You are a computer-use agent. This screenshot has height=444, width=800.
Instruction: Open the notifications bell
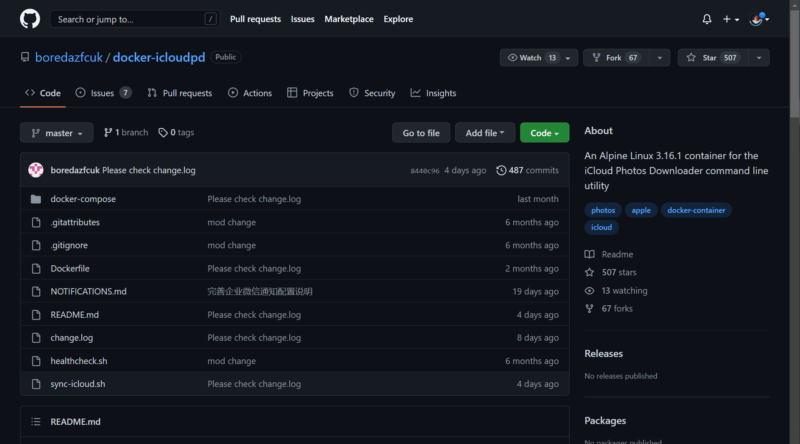pyautogui.click(x=707, y=19)
